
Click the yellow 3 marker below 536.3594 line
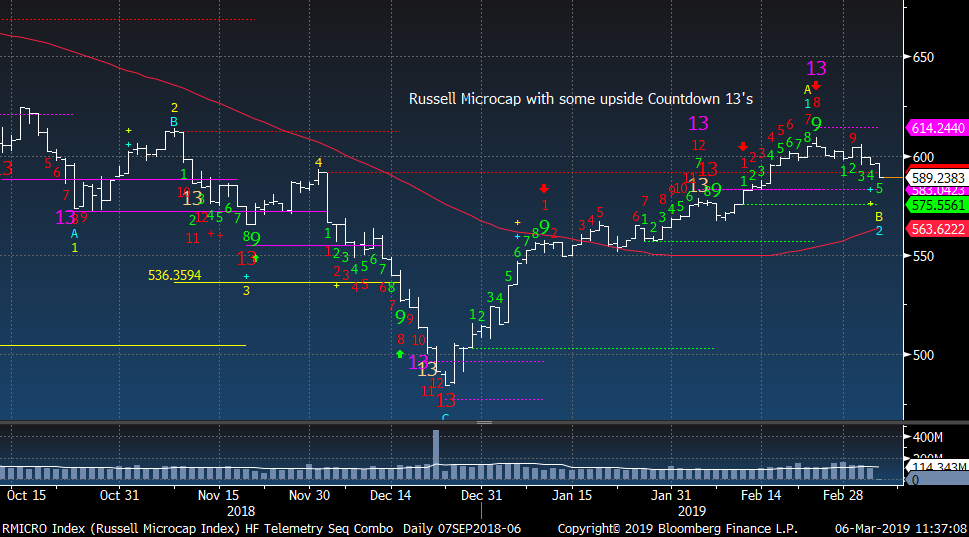[x=246, y=290]
